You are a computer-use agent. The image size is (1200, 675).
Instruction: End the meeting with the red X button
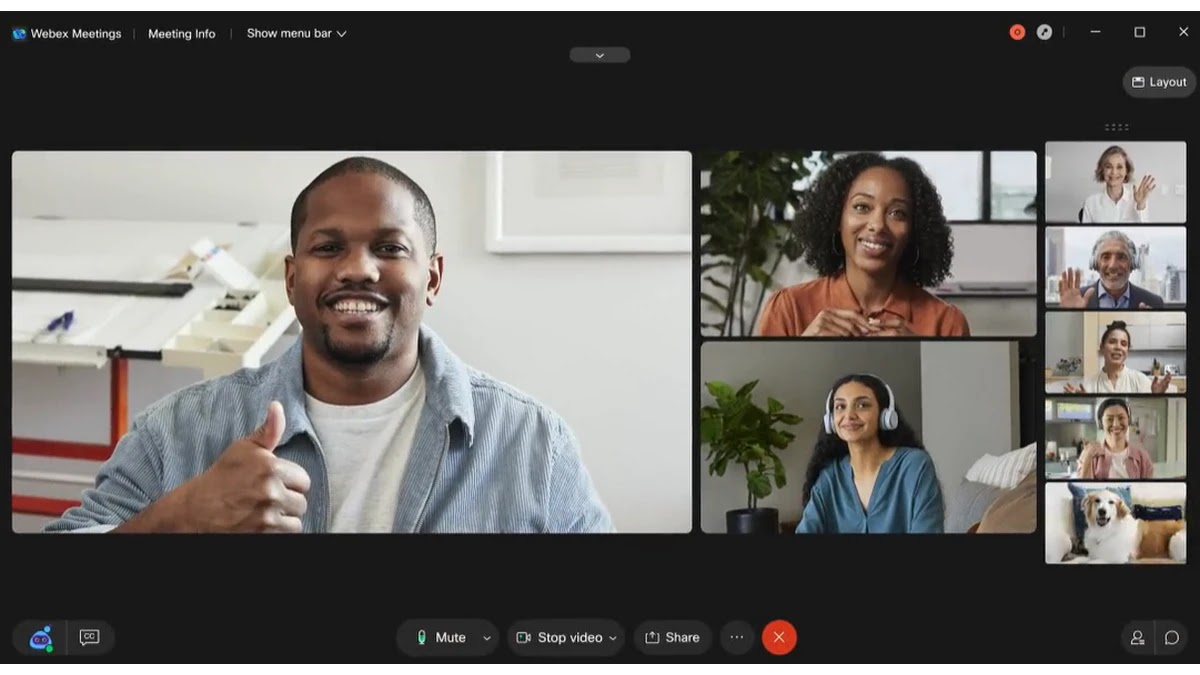[780, 637]
